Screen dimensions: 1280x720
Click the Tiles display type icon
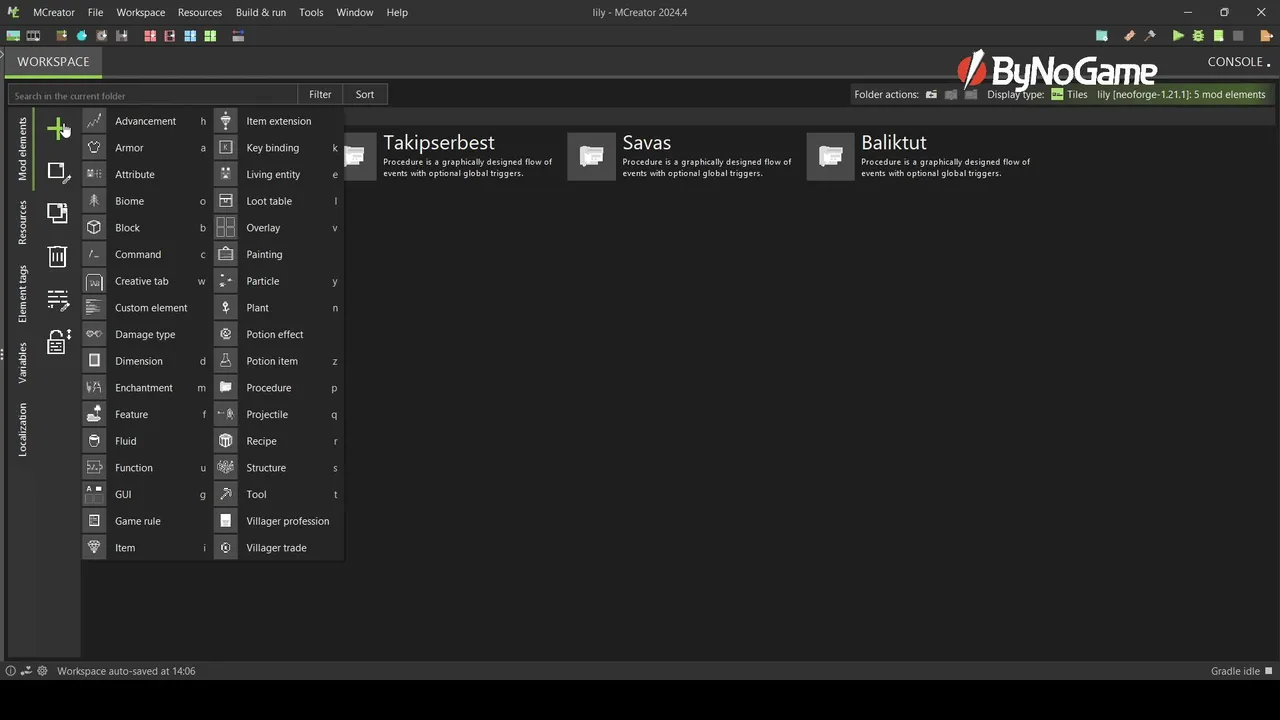[1057, 95]
